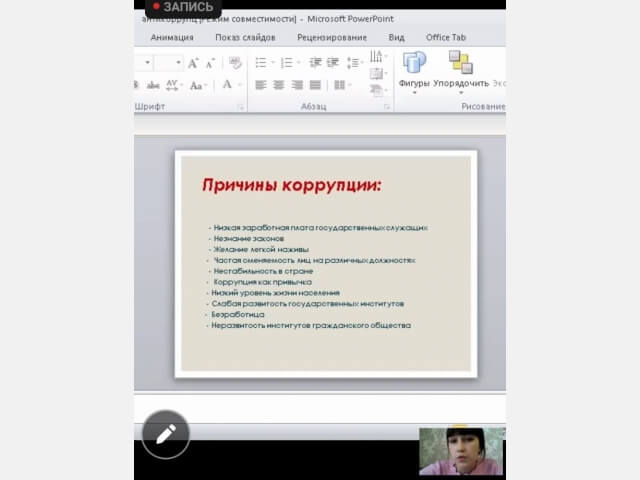Viewport: 640px width, 480px height.
Task: Click the bullet text Незнание законов
Action: 249,238
